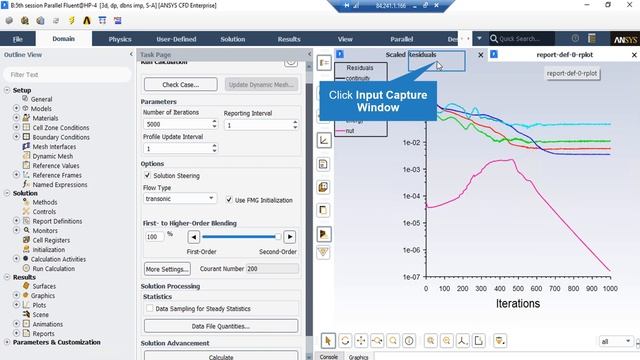Click the topmost icon in vertical graphics toolbar

[324, 62]
